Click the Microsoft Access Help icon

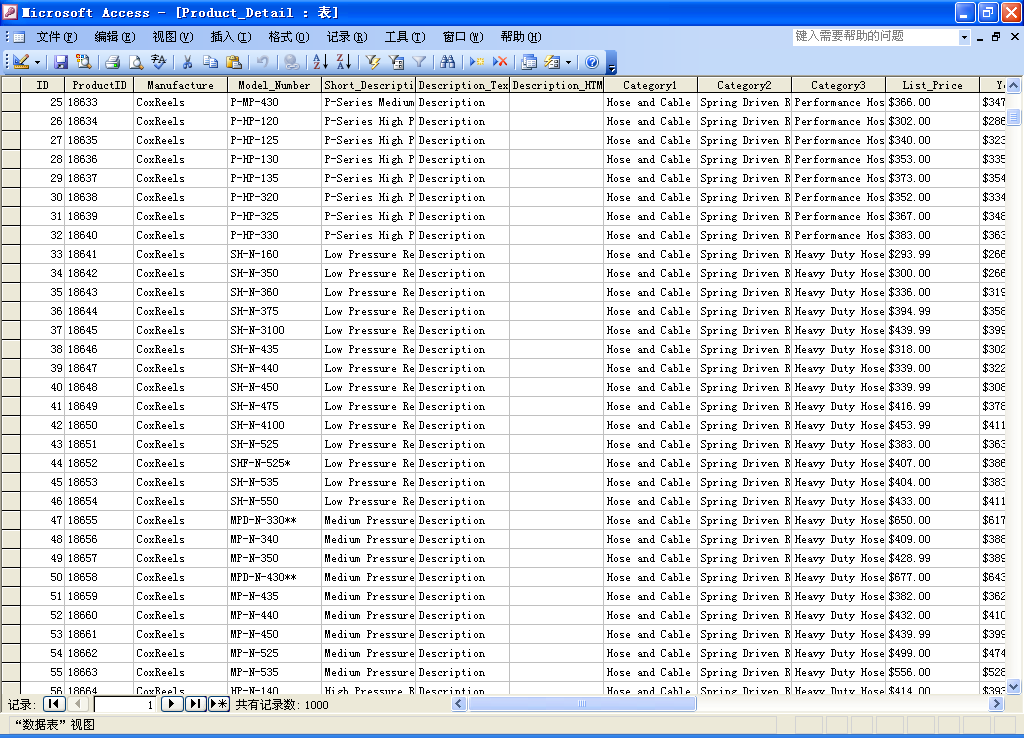pyautogui.click(x=592, y=62)
